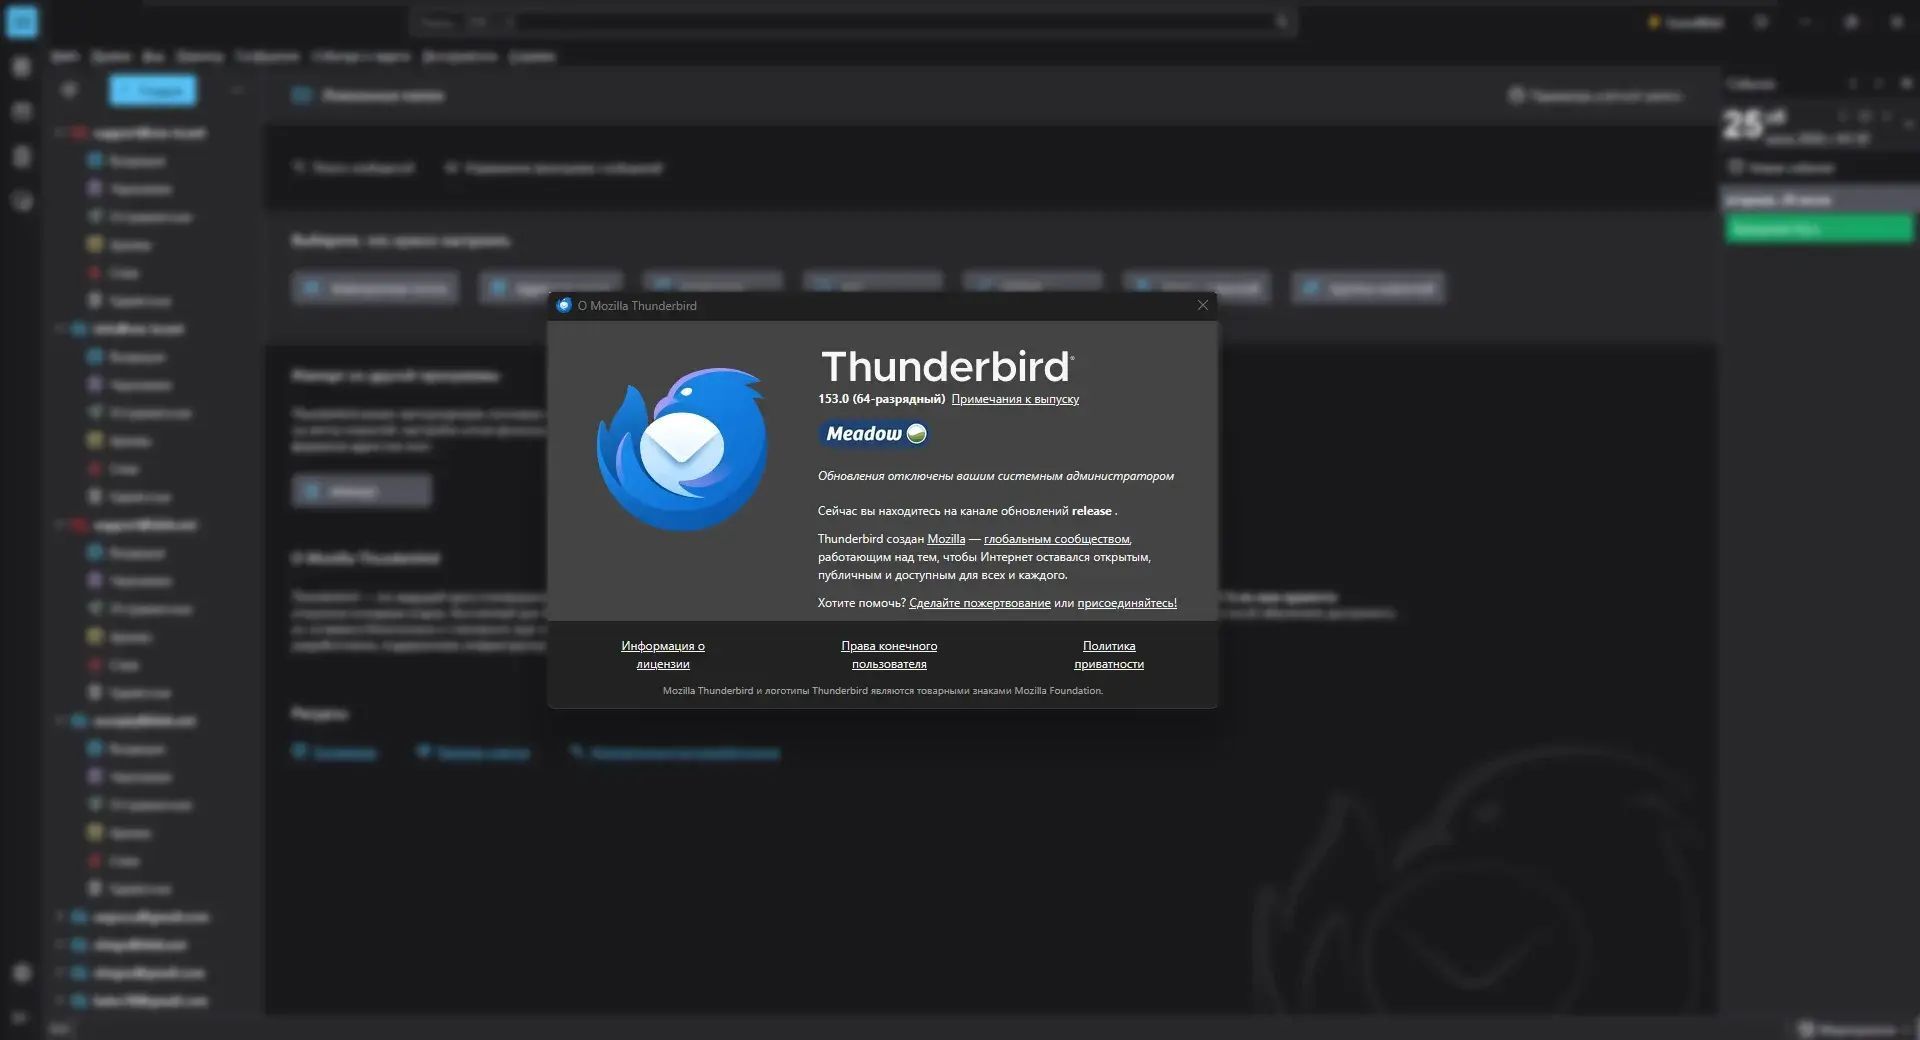Click the 'release' update channel word
This screenshot has width=1920, height=1040.
click(x=1092, y=511)
